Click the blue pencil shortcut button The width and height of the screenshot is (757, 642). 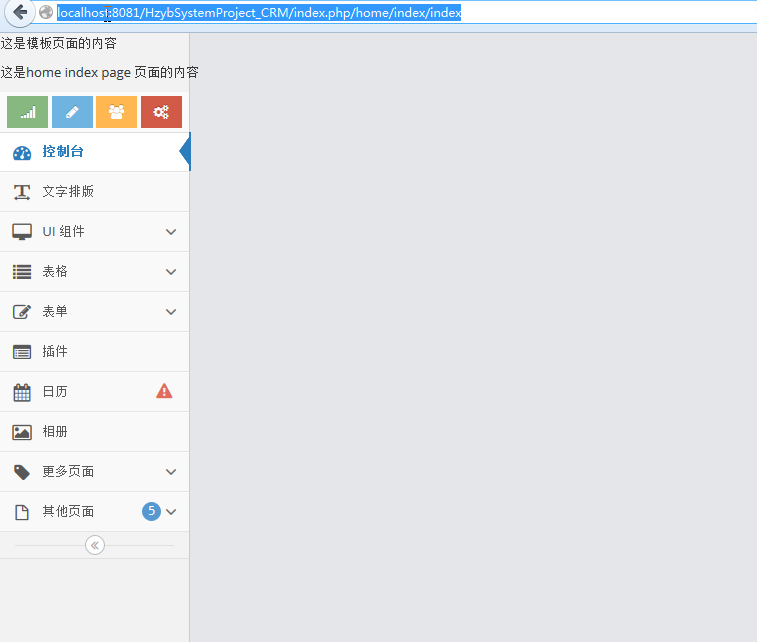click(x=72, y=112)
